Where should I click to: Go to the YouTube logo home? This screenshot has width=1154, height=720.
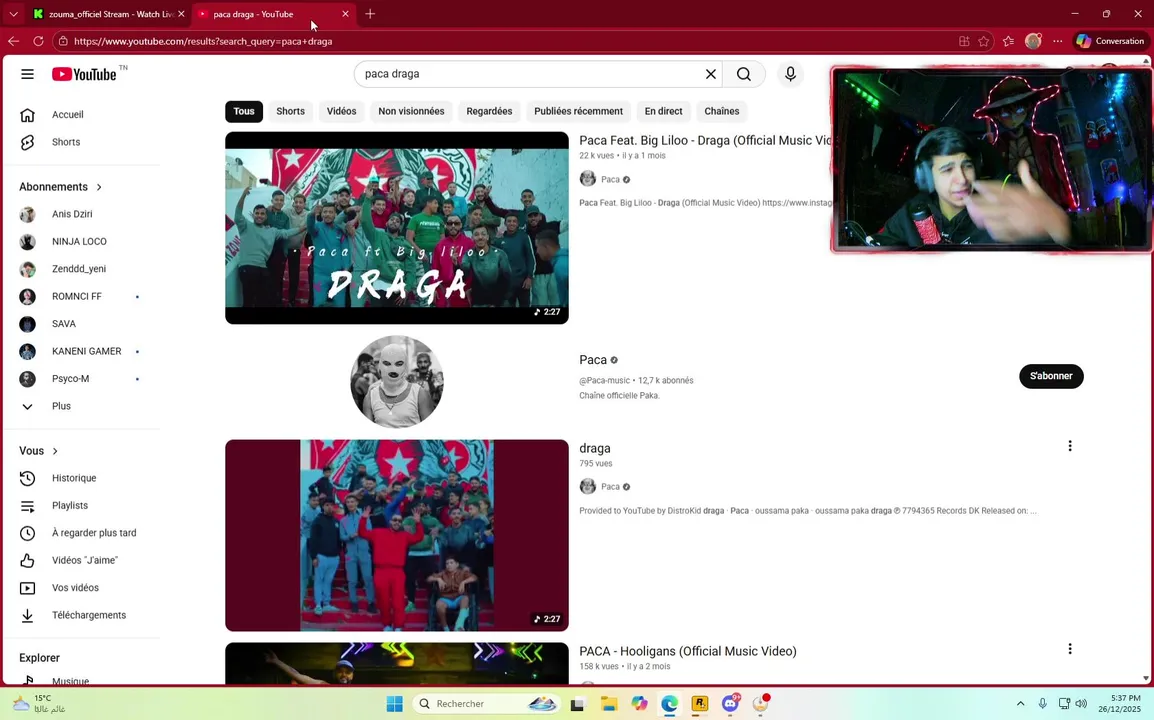click(x=84, y=74)
